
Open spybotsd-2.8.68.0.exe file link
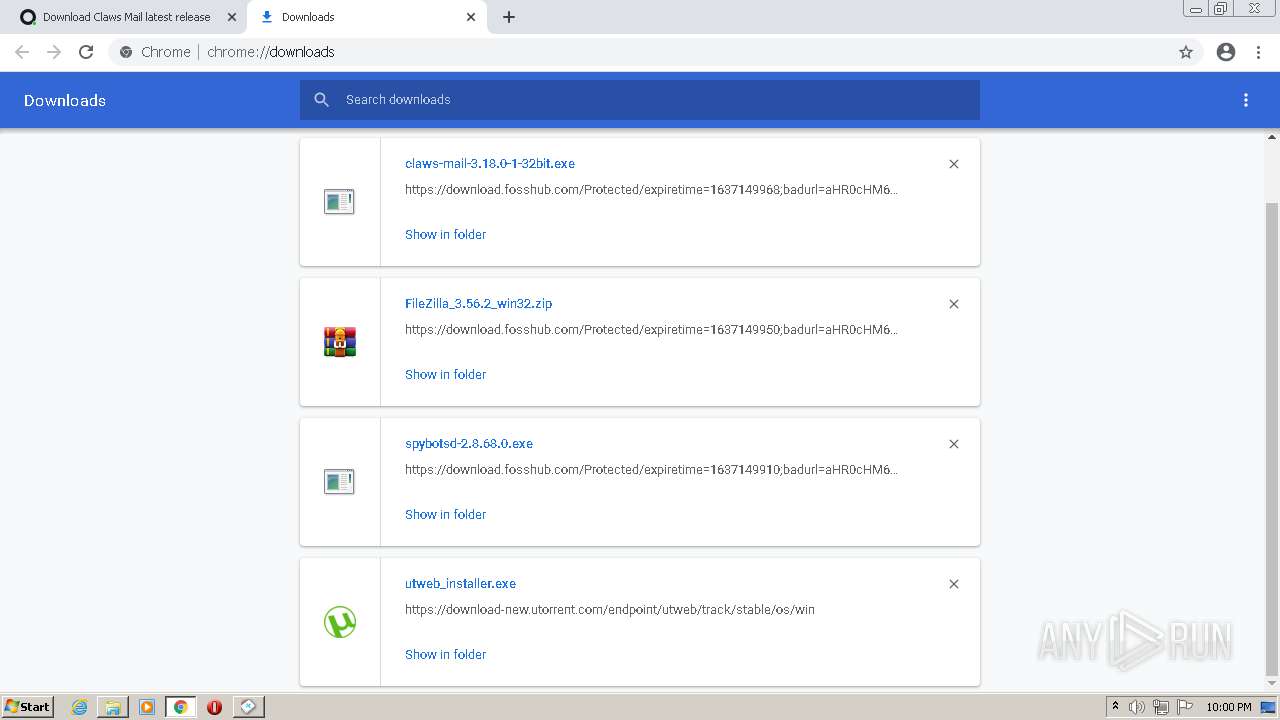coord(469,444)
